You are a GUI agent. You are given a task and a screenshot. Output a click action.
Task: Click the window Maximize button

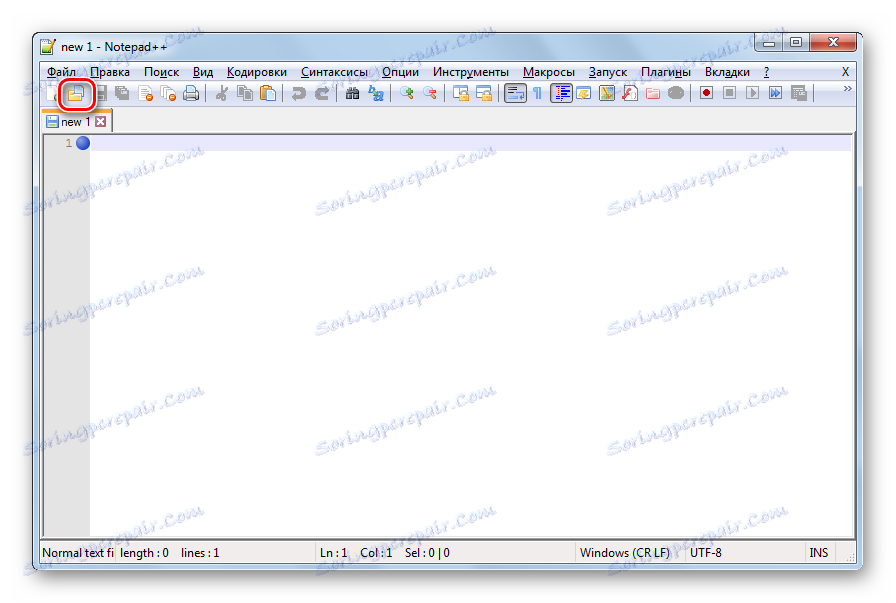click(x=796, y=42)
